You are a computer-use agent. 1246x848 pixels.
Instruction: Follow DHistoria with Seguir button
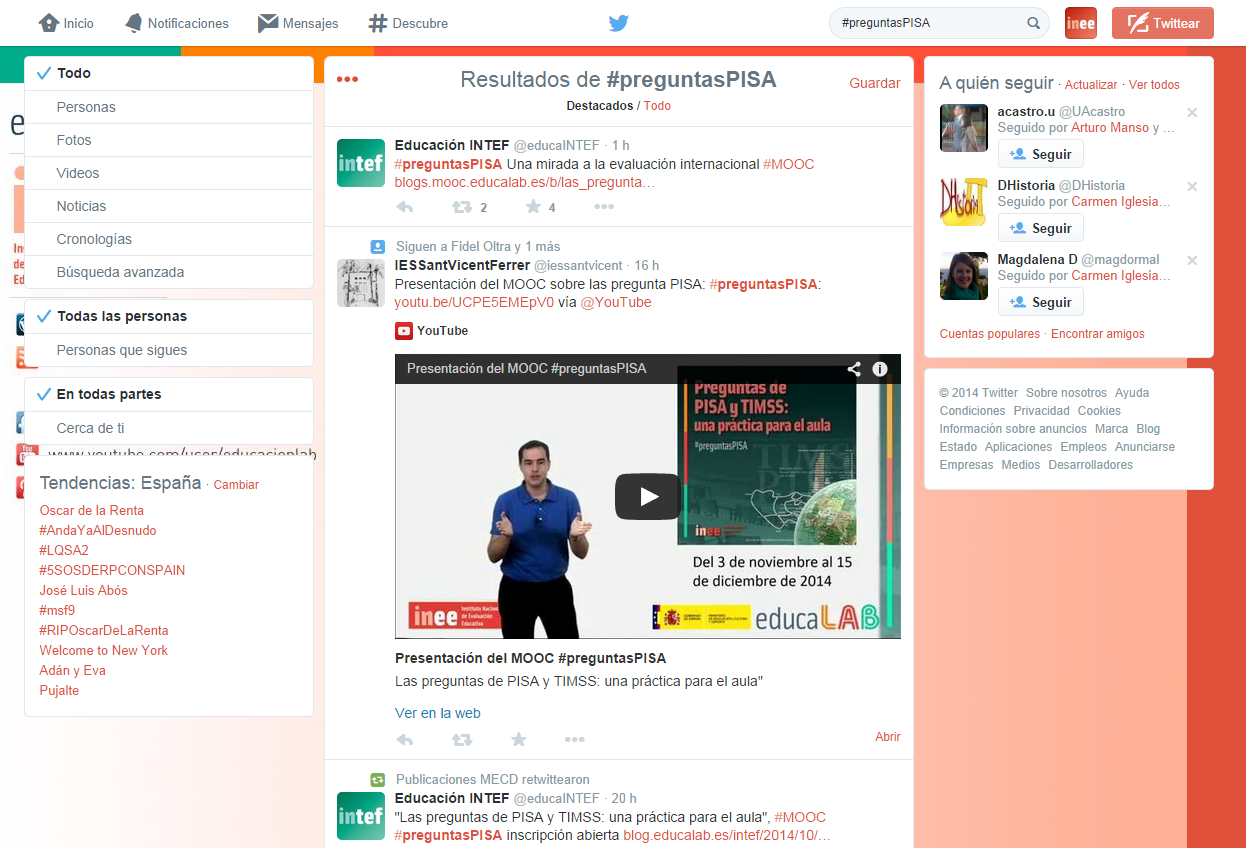1040,228
